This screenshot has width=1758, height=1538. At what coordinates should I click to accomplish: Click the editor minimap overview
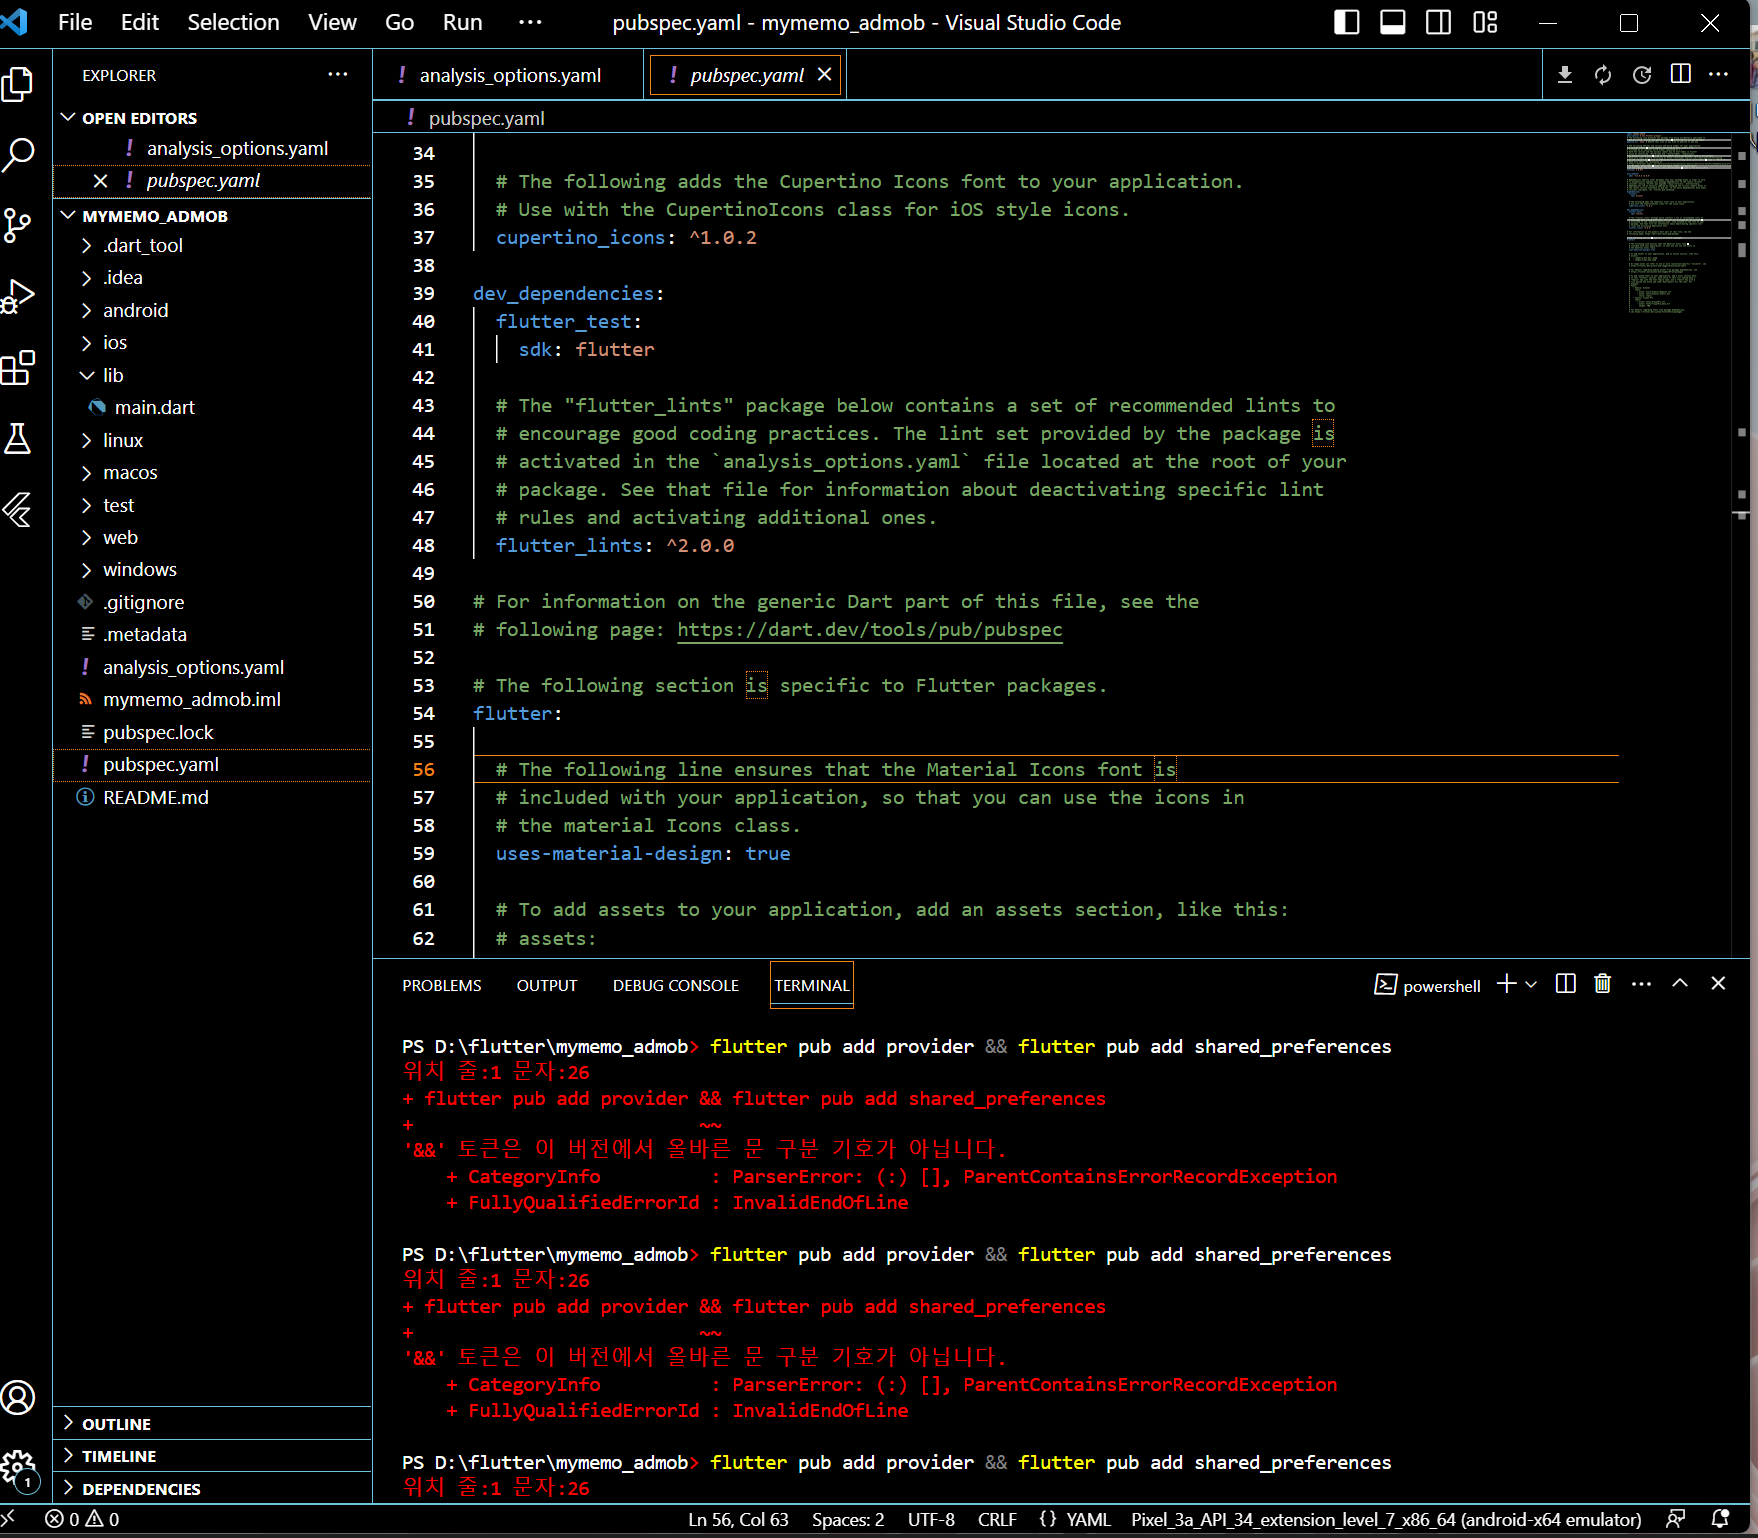[x=1678, y=225]
